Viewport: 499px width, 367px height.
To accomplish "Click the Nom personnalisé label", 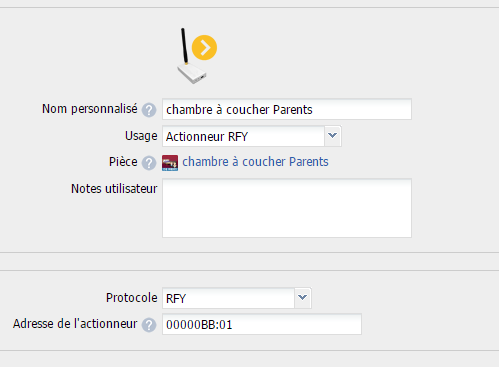I will [90, 109].
